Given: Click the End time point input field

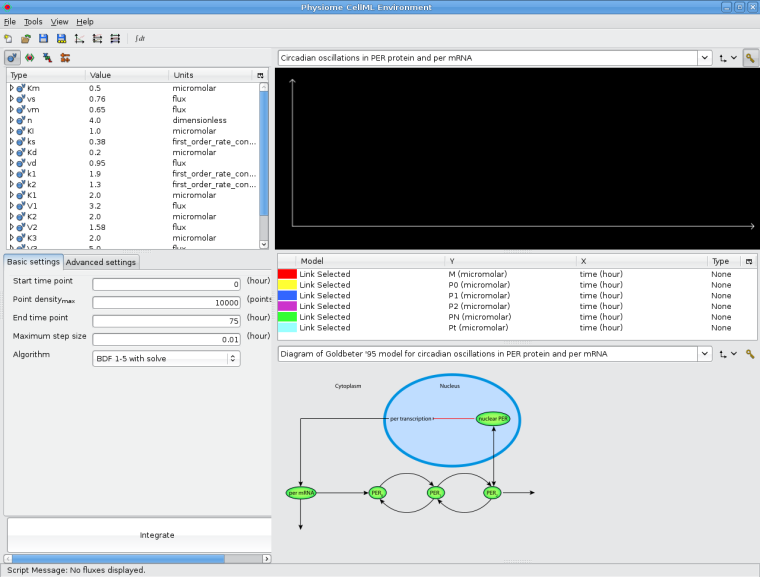Looking at the screenshot, I should point(166,321).
